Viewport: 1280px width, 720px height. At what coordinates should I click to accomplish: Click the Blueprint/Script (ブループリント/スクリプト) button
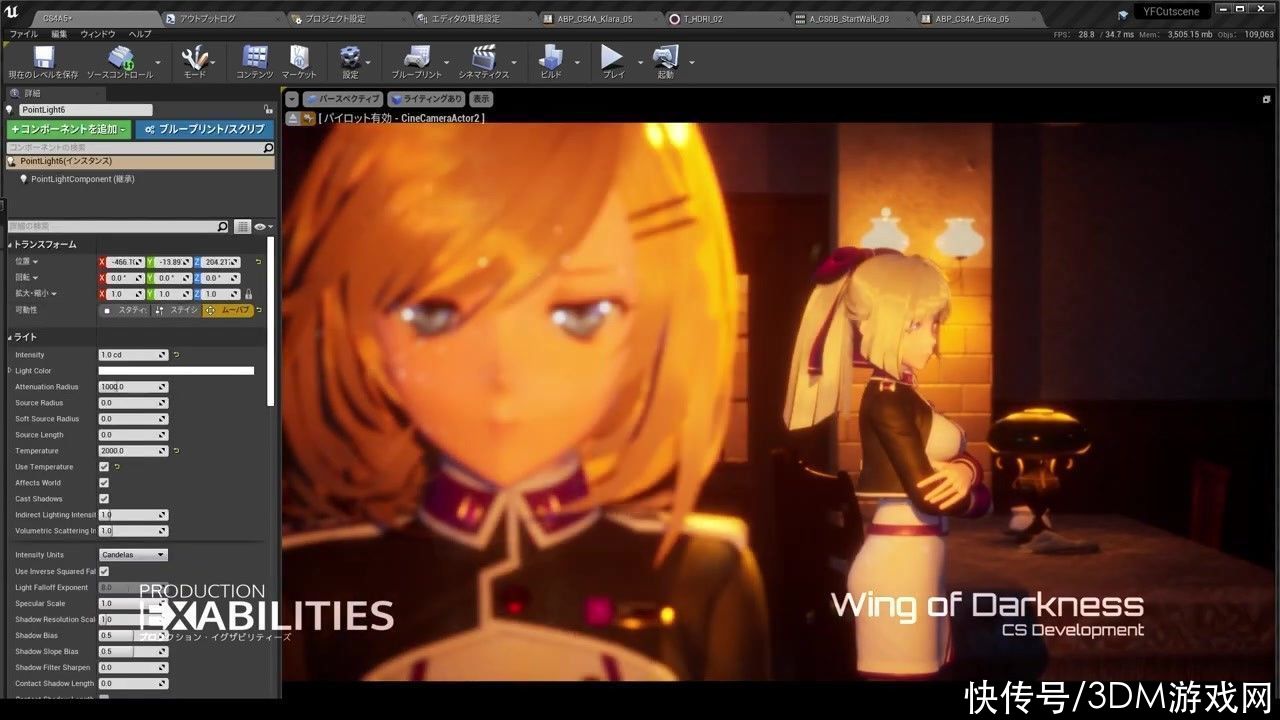[204, 129]
